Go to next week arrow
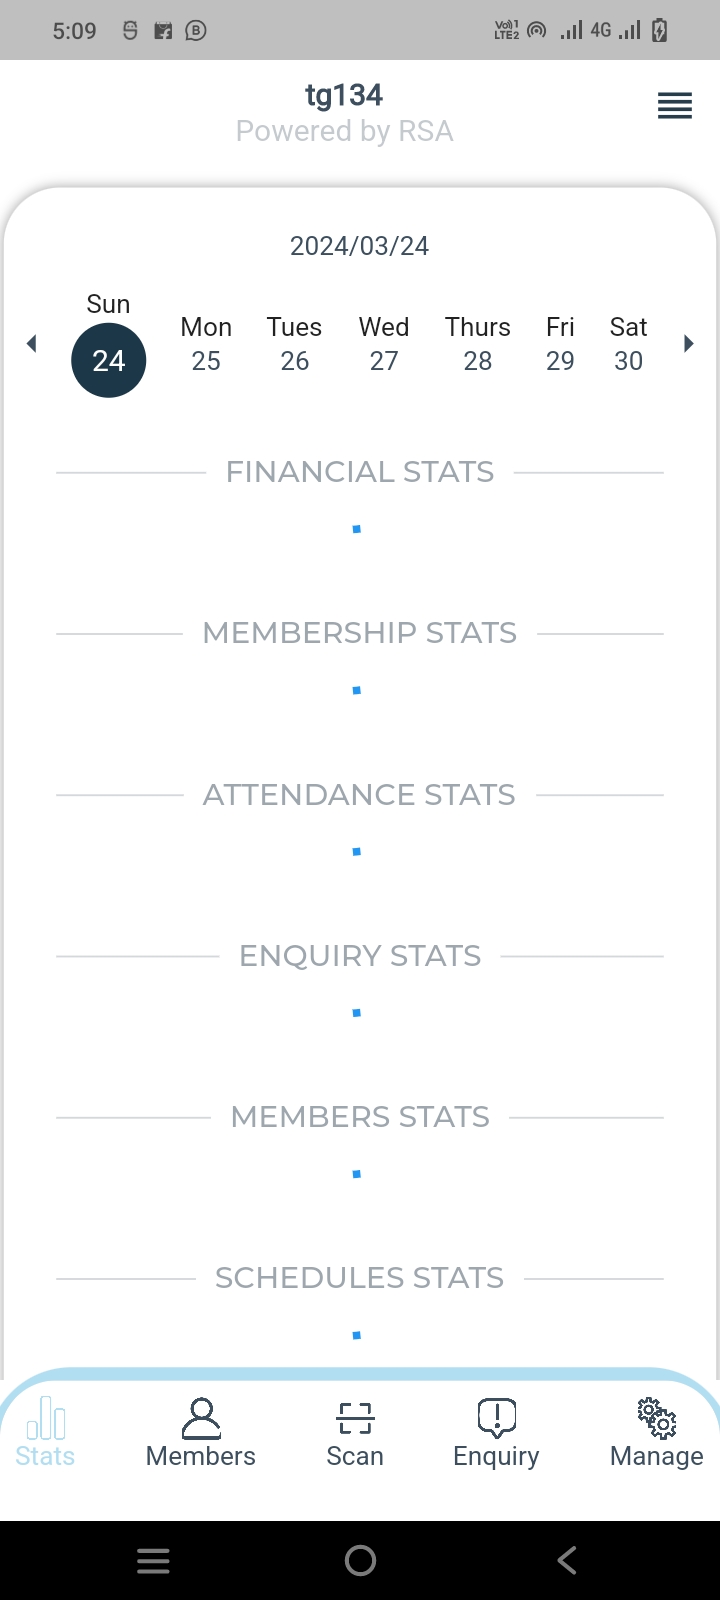The image size is (720, 1600). 688,344
